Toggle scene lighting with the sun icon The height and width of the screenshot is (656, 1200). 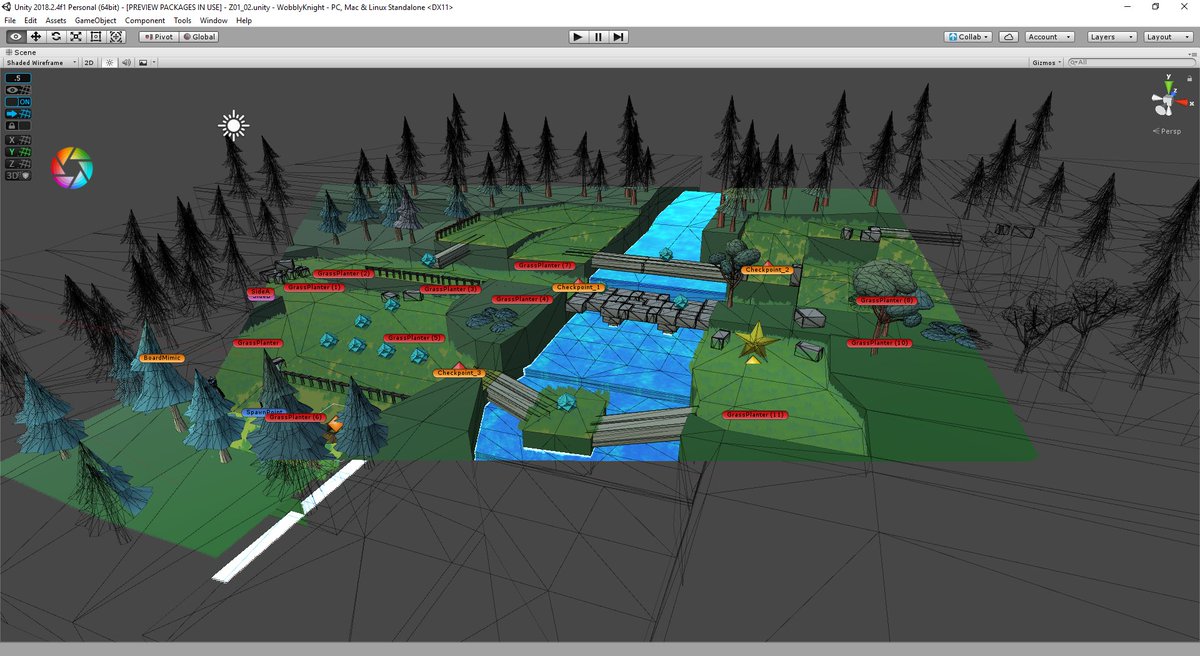click(x=109, y=61)
